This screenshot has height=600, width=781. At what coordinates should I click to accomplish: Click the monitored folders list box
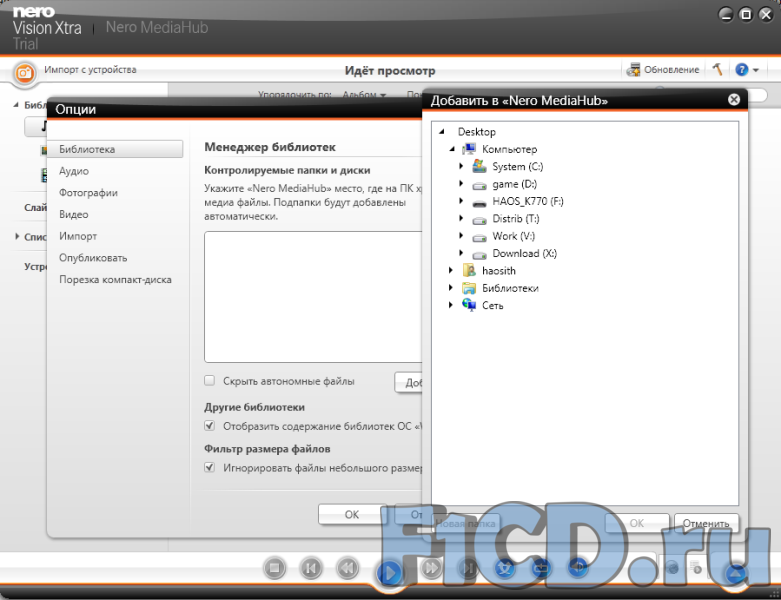pos(313,297)
